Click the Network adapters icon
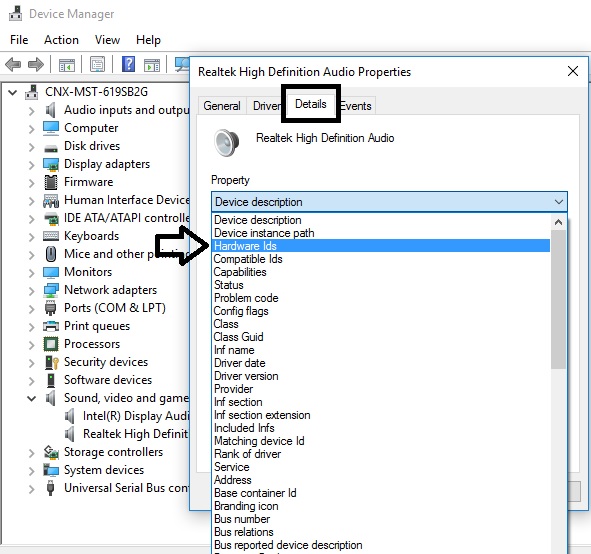Viewport: 591px width, 554px height. [51, 290]
